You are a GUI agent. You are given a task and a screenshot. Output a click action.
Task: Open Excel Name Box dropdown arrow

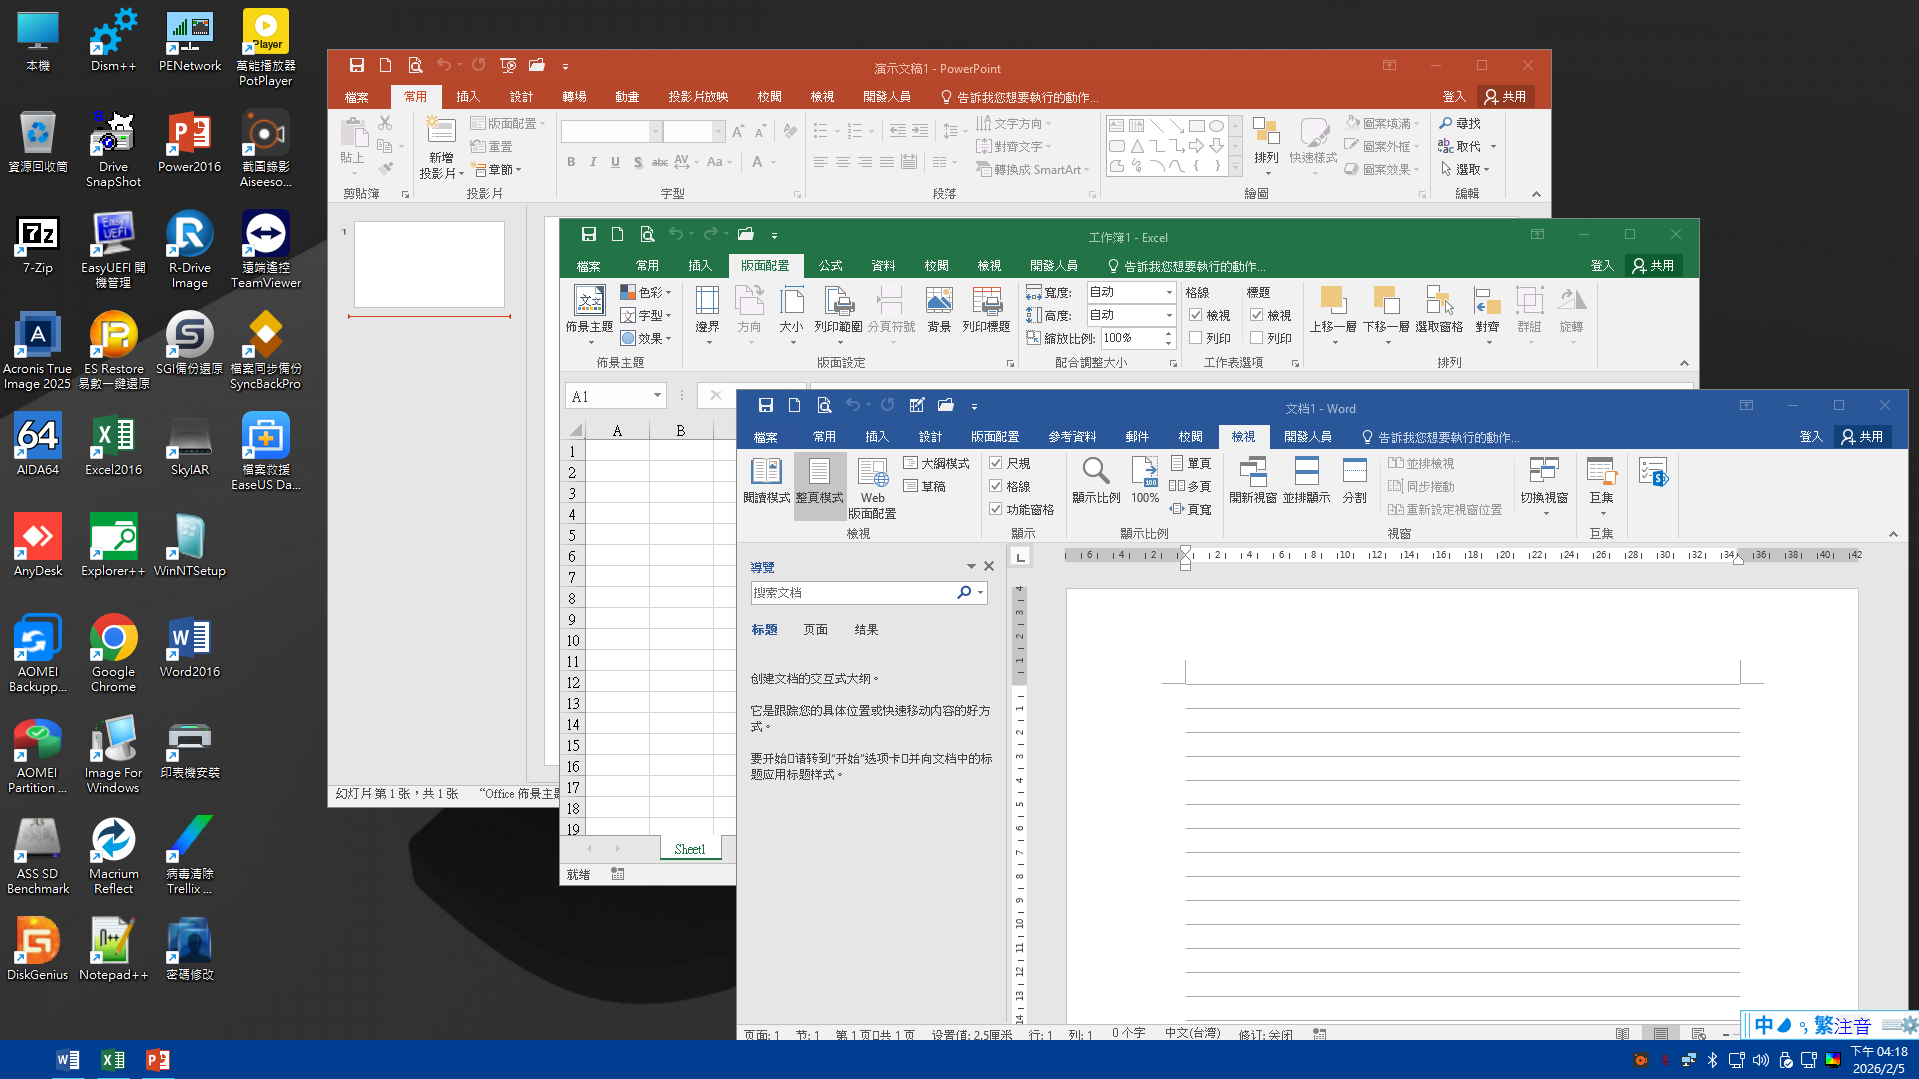coord(657,396)
